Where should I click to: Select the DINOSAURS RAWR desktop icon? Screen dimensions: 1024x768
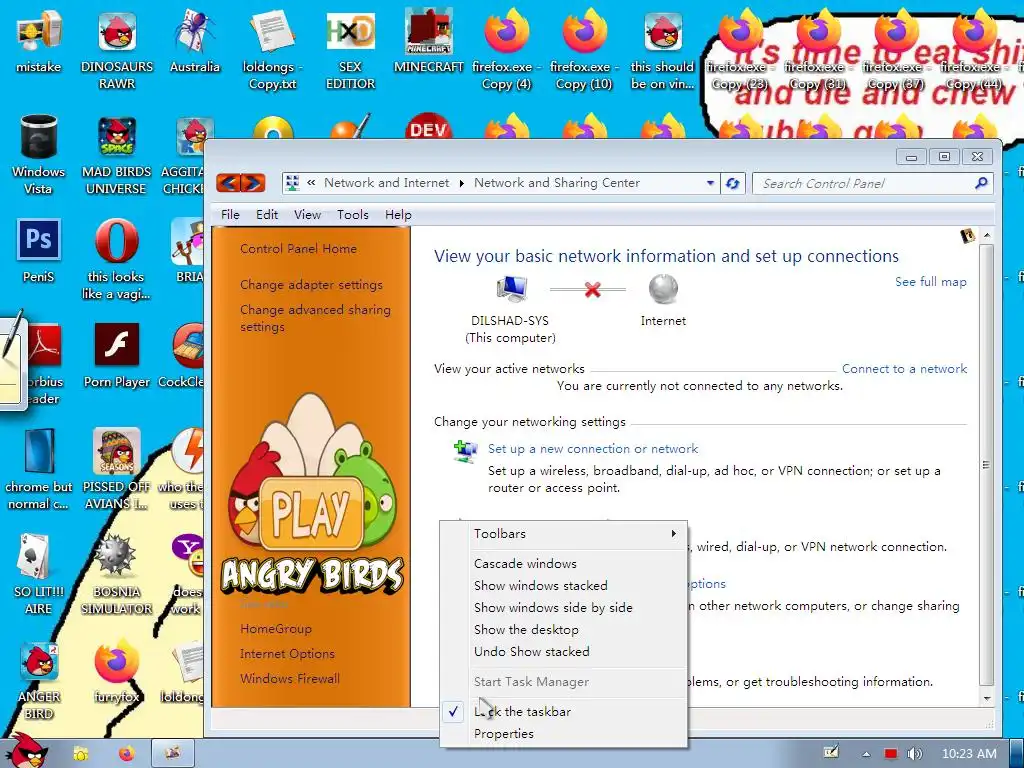[x=117, y=50]
